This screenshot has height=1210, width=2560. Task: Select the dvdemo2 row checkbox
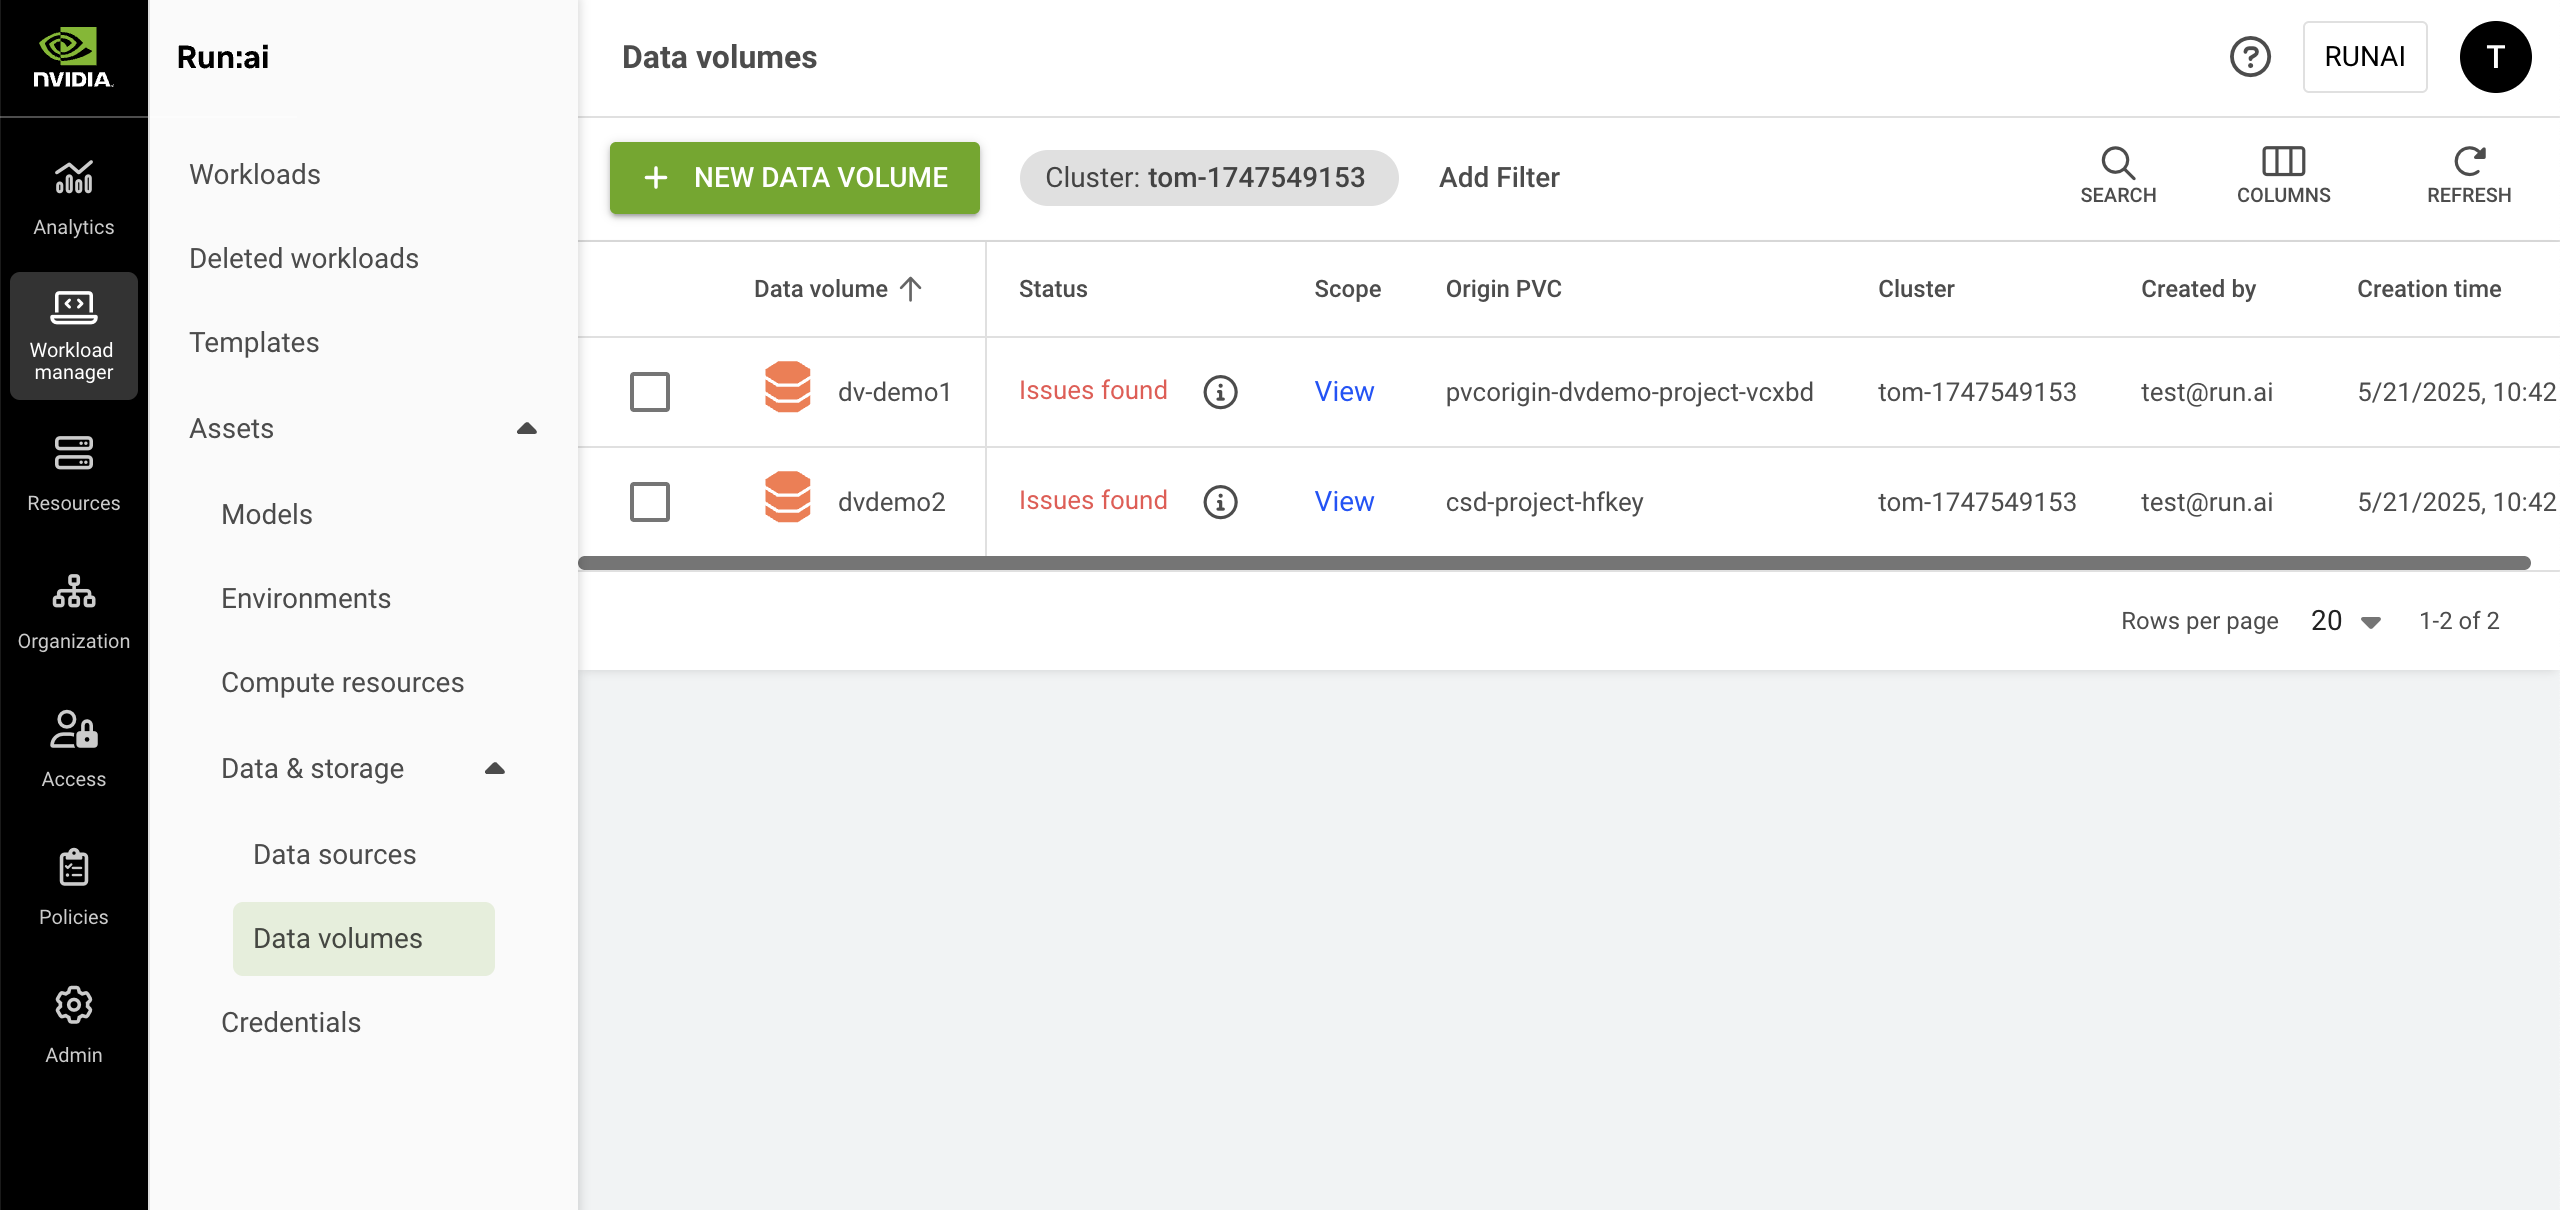point(650,502)
